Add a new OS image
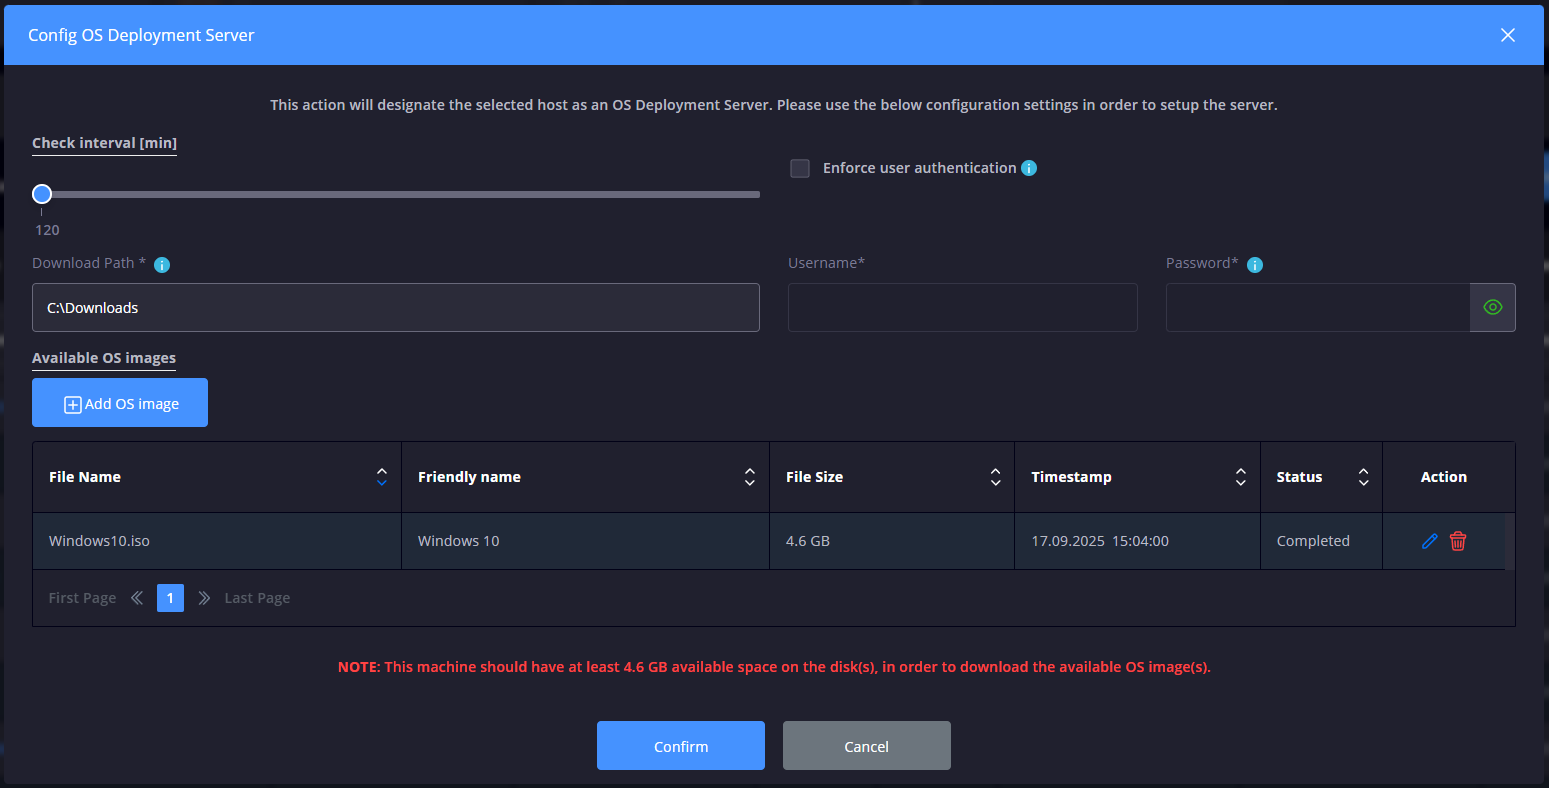This screenshot has width=1549, height=788. (x=119, y=402)
